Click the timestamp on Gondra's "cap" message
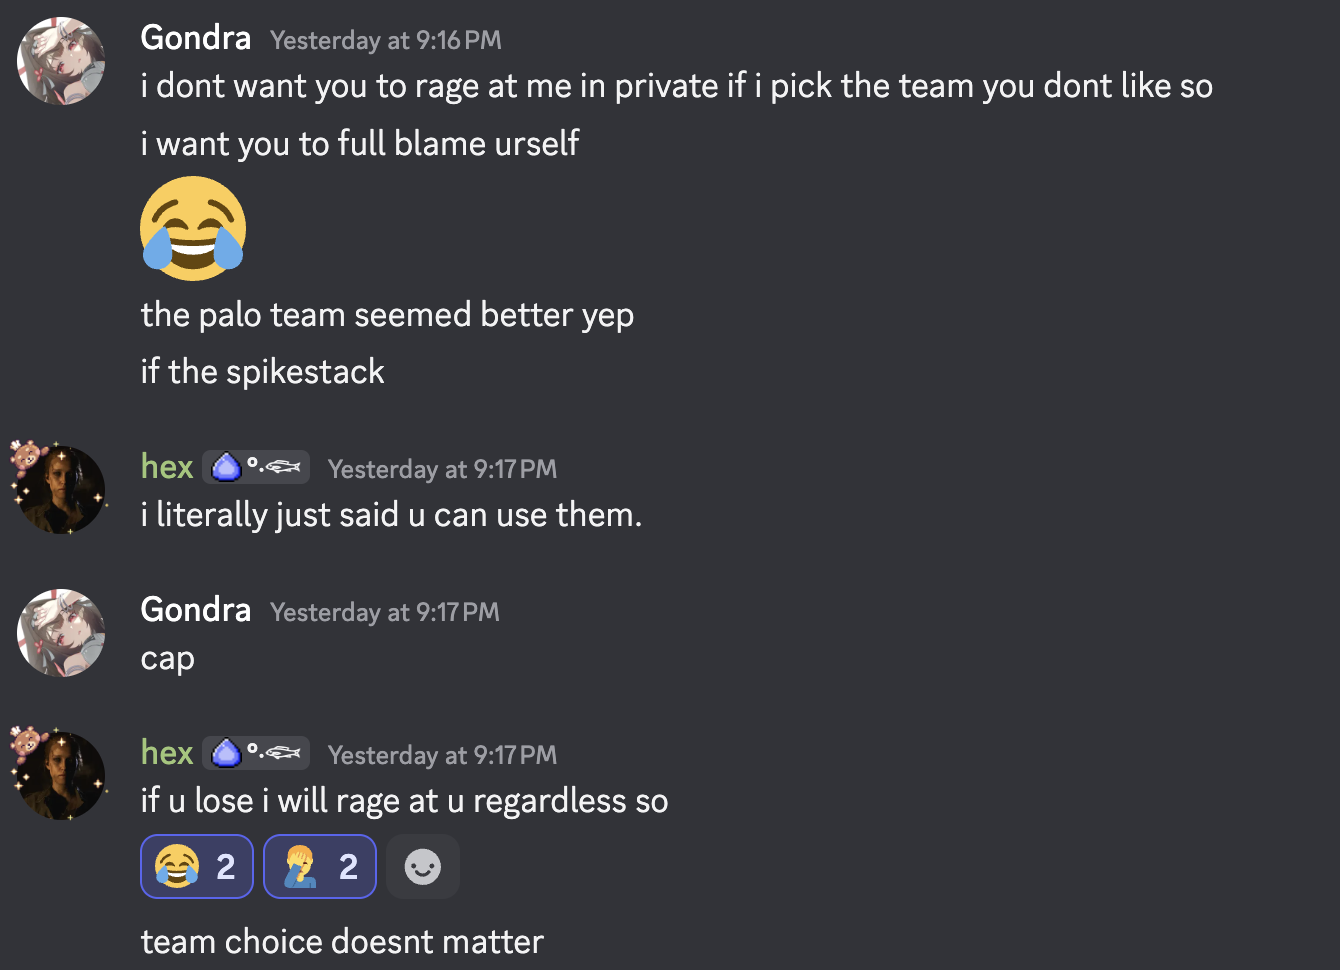The width and height of the screenshot is (1340, 970). (385, 612)
